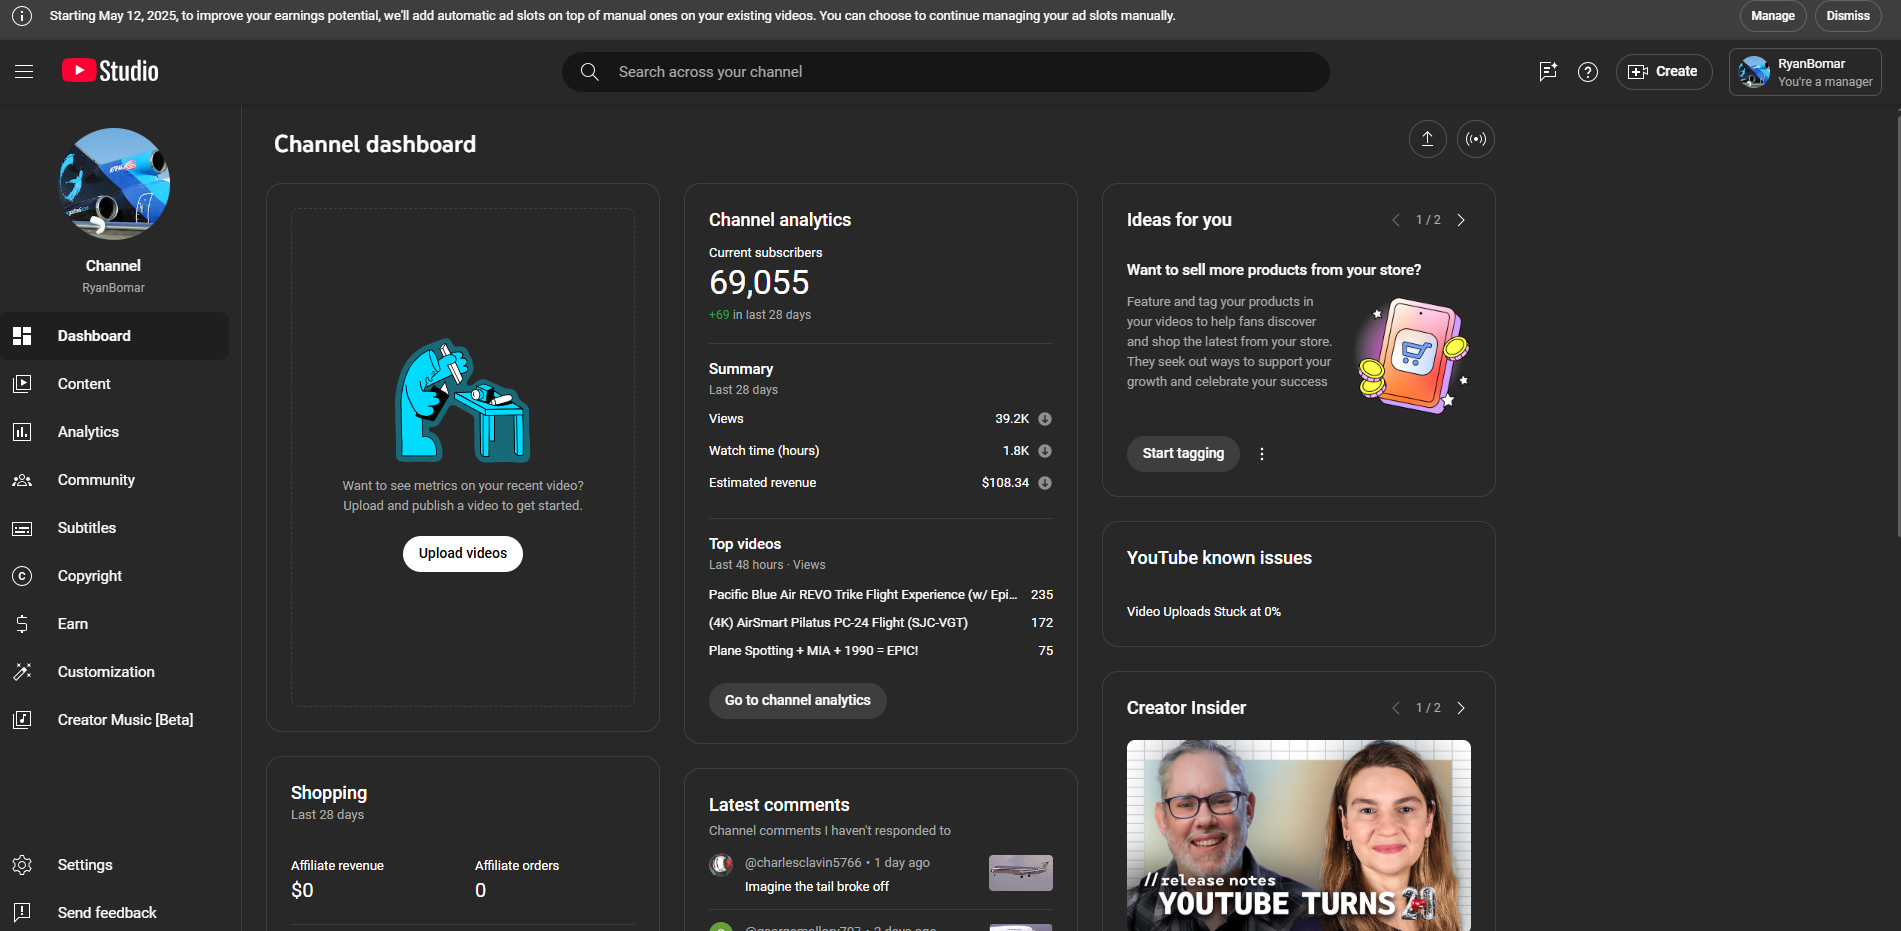Go to next Creator Insider card
Viewport: 1901px width, 931px height.
click(1461, 708)
